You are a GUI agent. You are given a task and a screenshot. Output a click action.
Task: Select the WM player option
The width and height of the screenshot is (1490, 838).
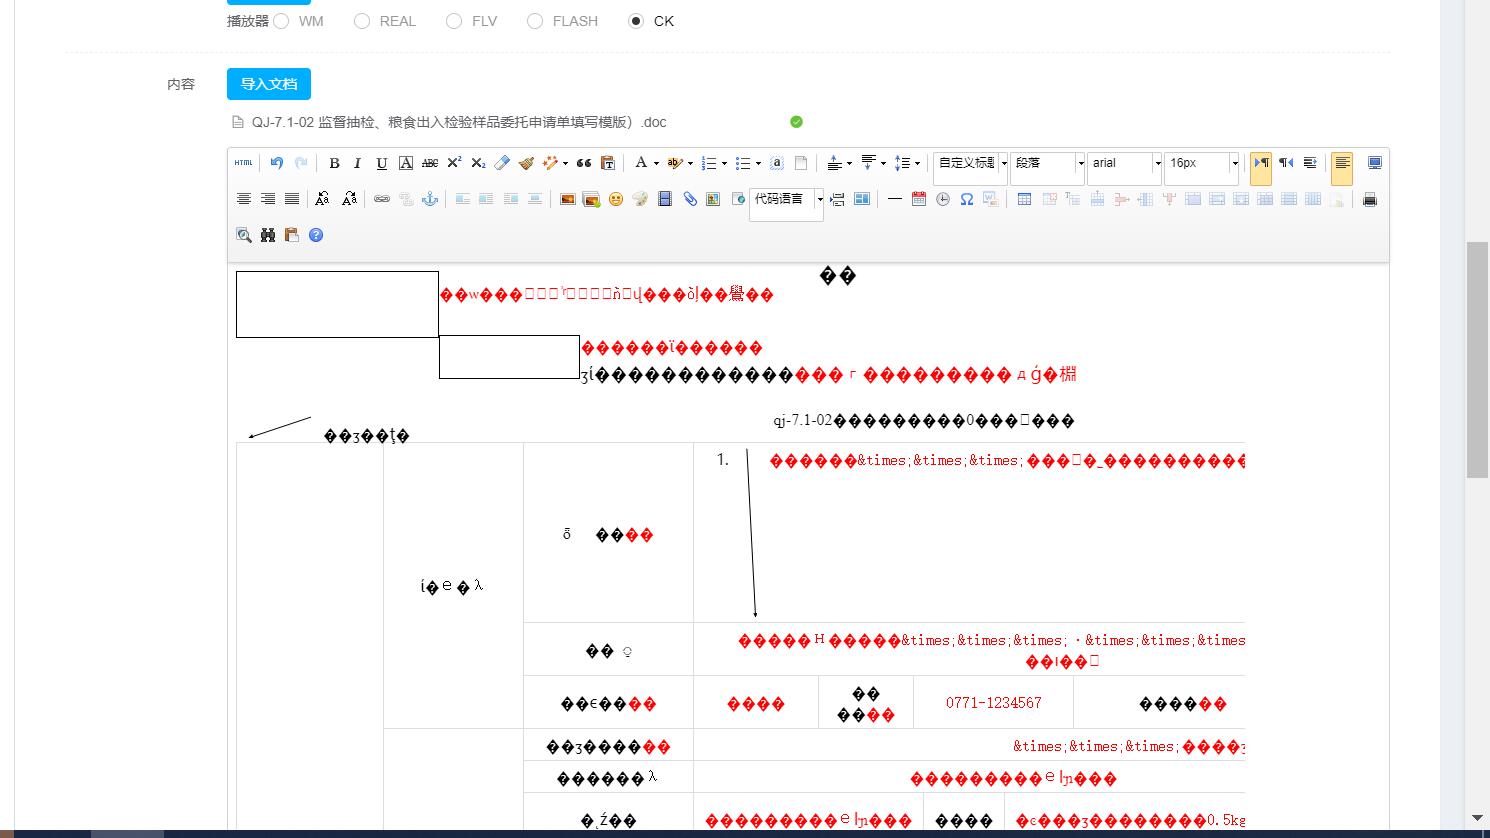(281, 21)
